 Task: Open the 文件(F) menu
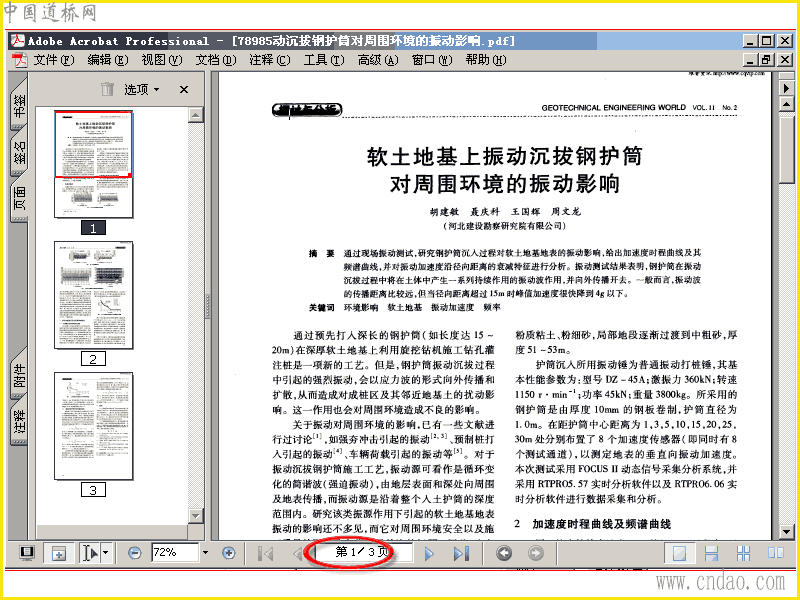coord(54,60)
